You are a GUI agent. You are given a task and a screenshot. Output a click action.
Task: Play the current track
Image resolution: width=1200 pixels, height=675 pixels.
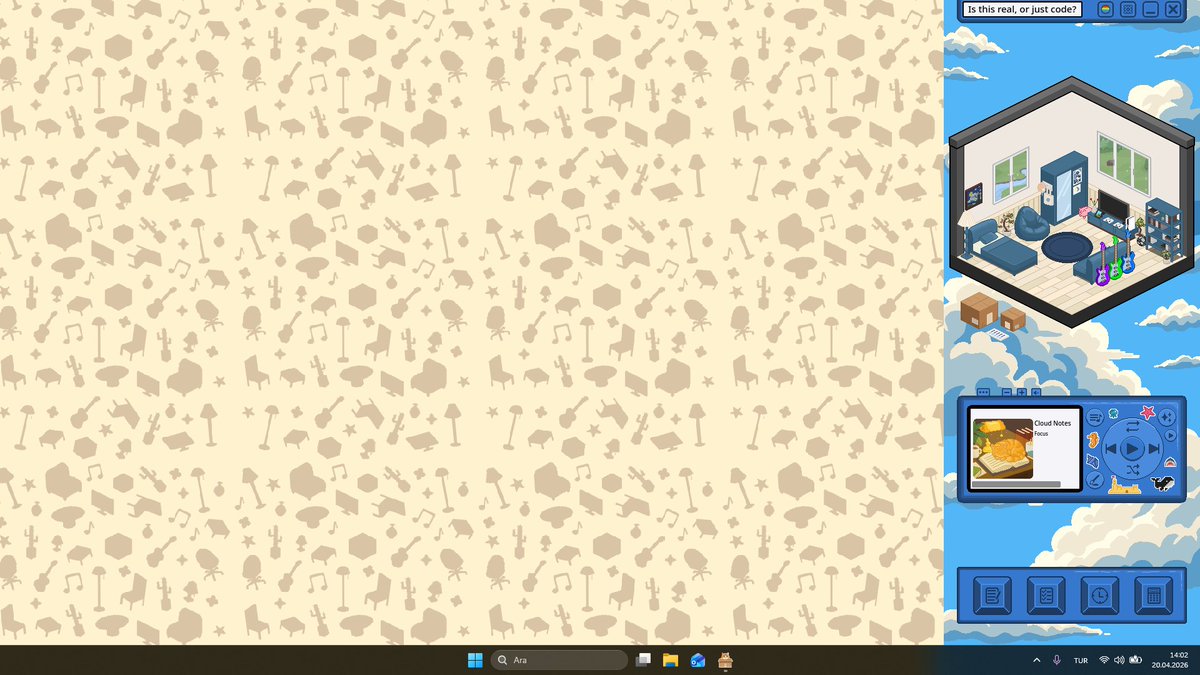[x=1132, y=448]
